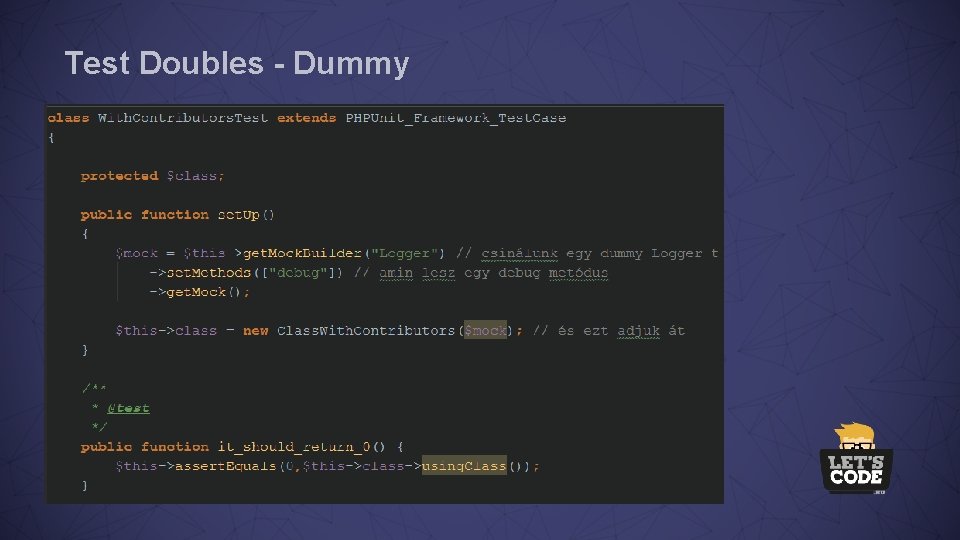The width and height of the screenshot is (960, 540).
Task: Click "ClassWithContributors" in the code
Action: (366, 331)
